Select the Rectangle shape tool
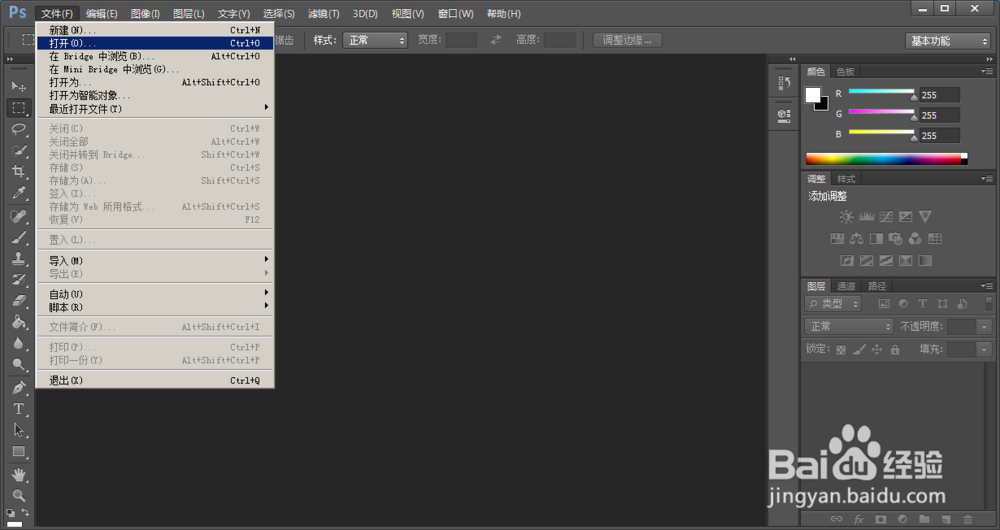 coord(18,452)
